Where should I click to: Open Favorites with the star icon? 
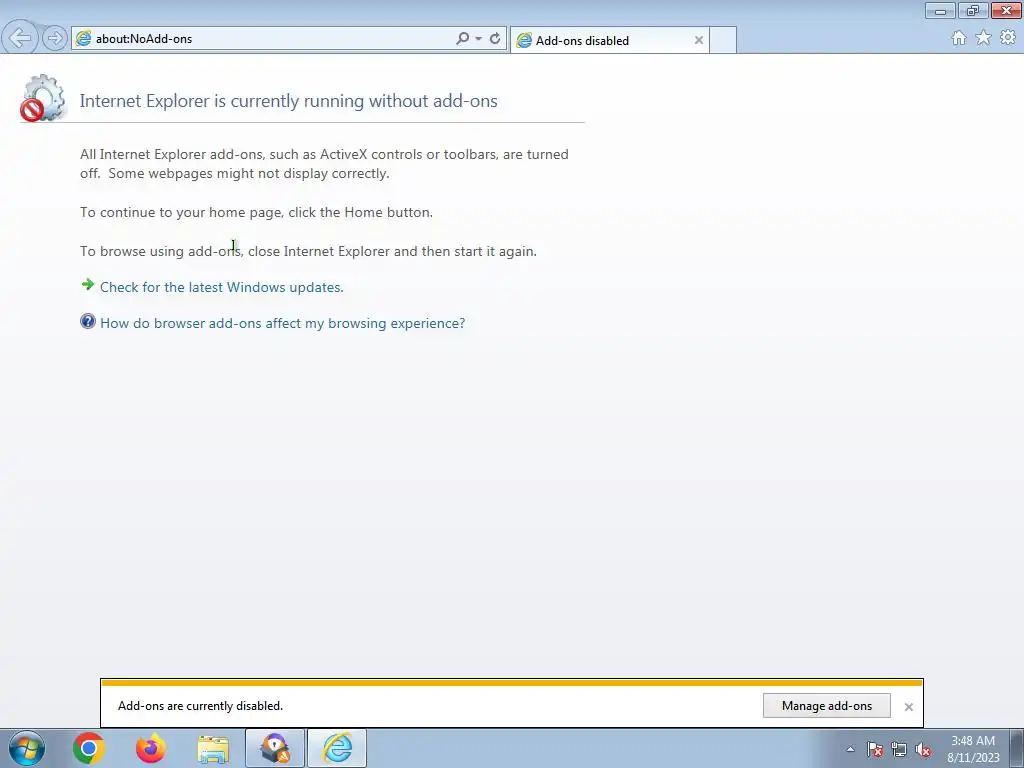[x=983, y=38]
